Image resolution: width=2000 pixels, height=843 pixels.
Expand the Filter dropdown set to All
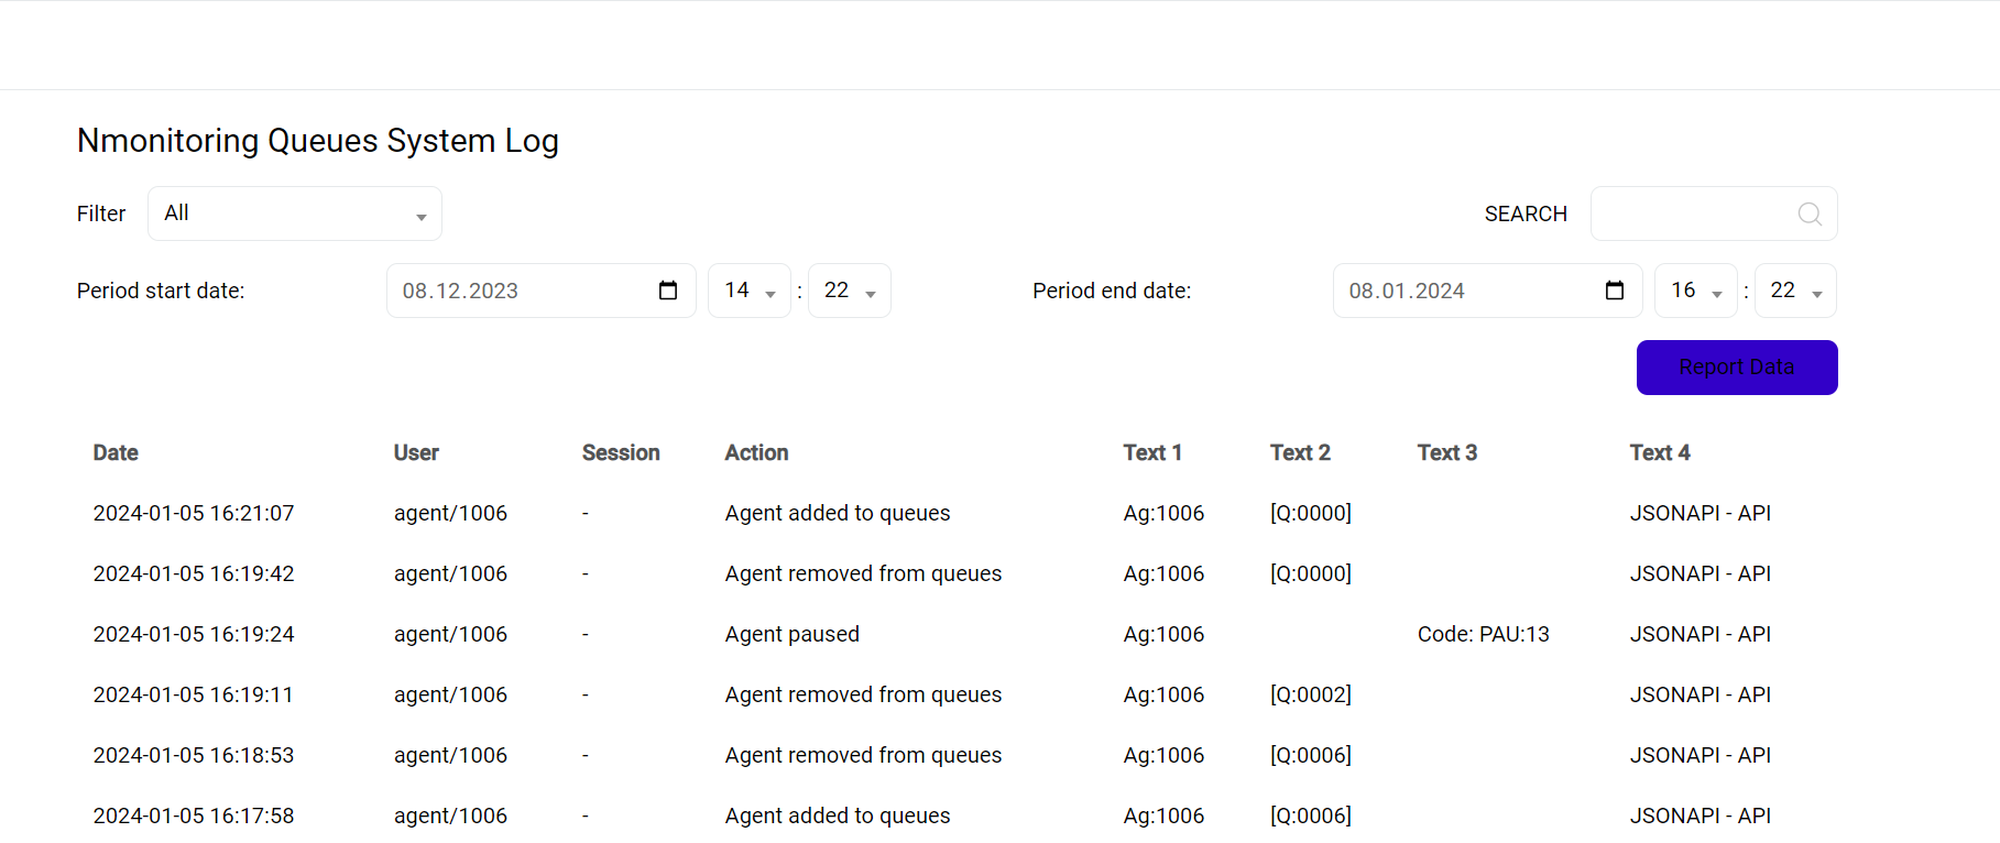click(295, 214)
